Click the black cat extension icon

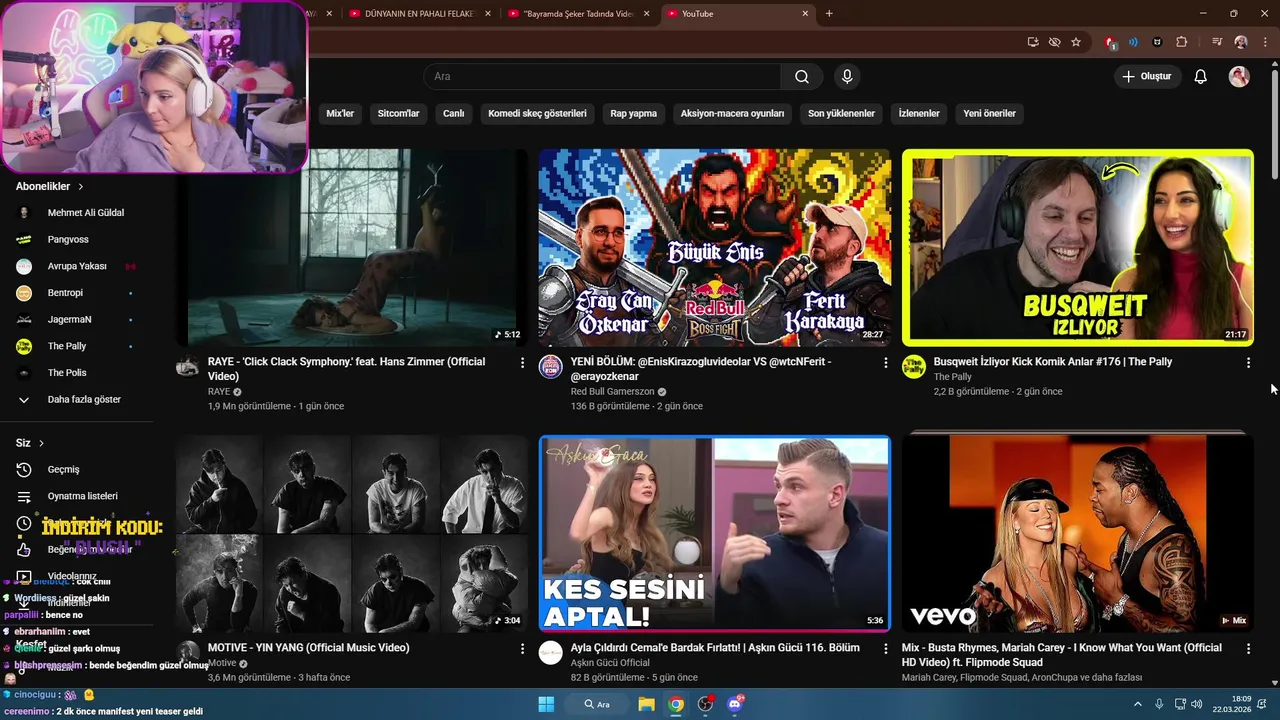(x=1157, y=42)
